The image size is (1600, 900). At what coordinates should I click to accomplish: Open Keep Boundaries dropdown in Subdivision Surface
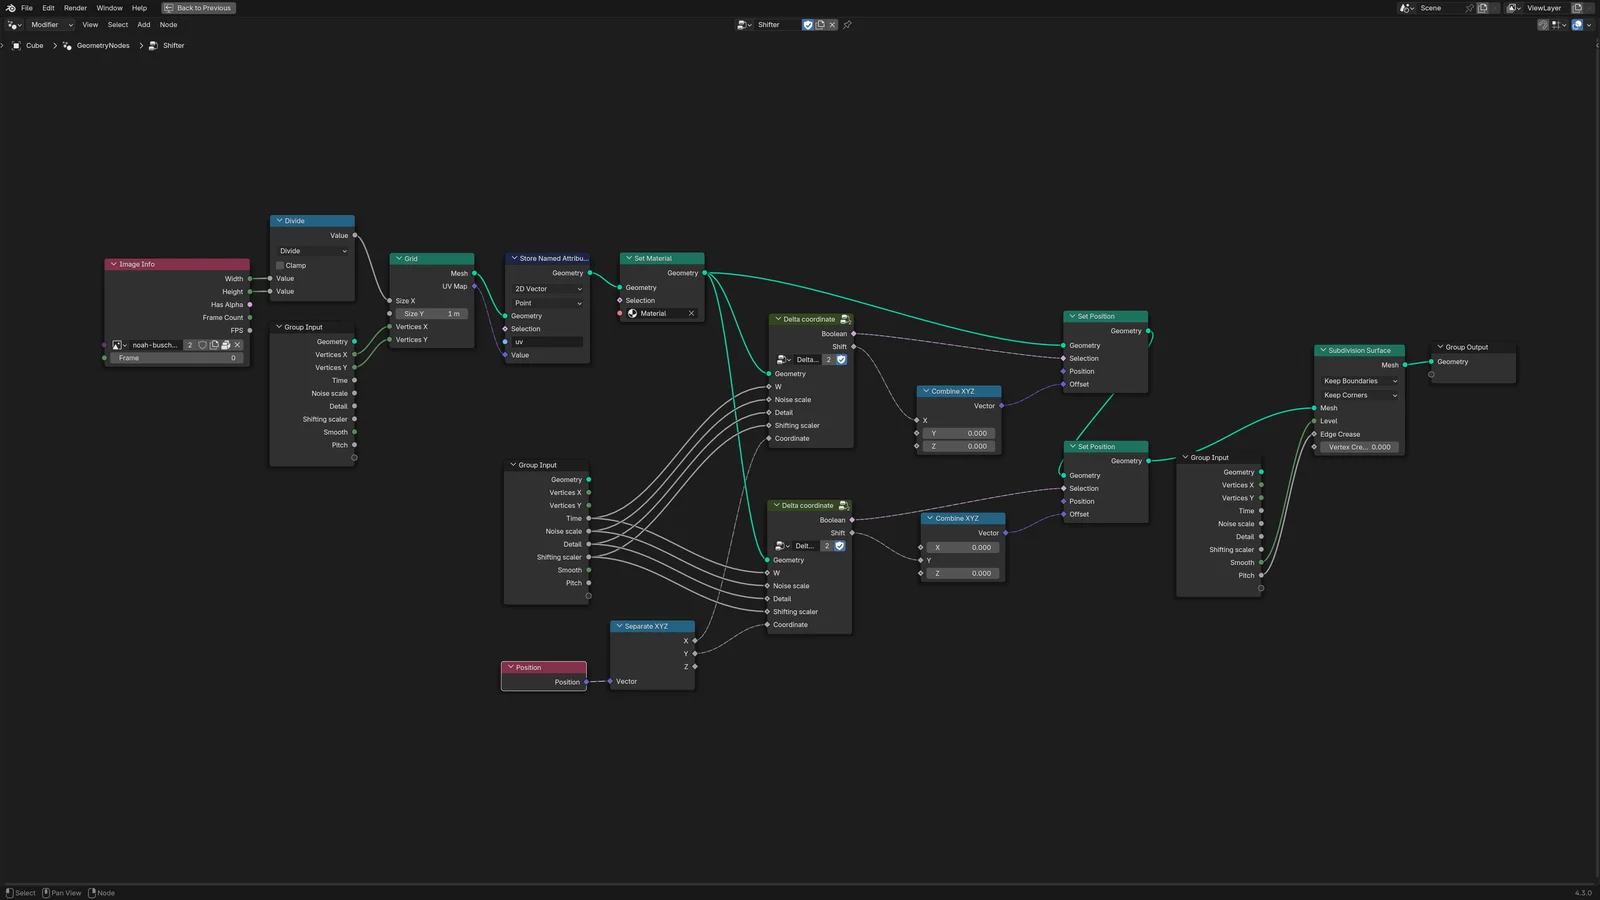point(1359,381)
